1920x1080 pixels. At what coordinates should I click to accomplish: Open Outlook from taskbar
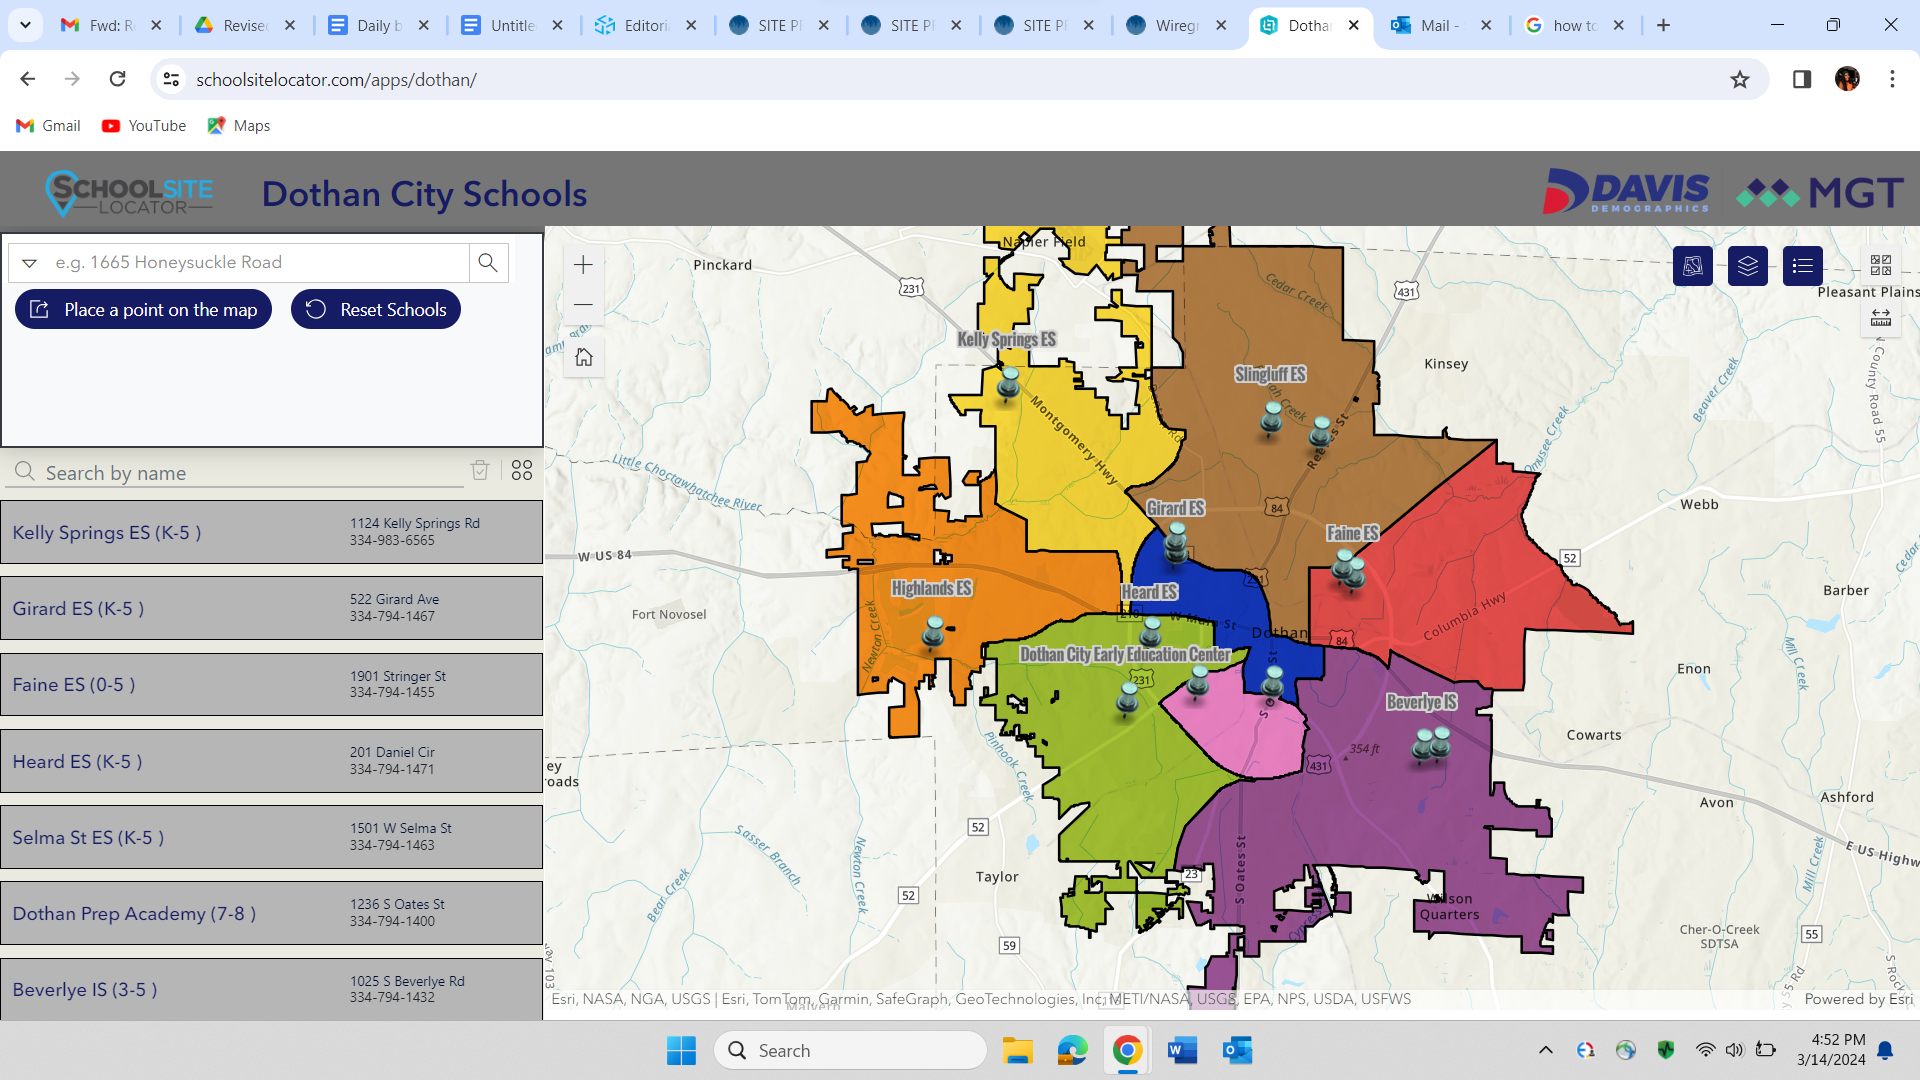click(1237, 1050)
